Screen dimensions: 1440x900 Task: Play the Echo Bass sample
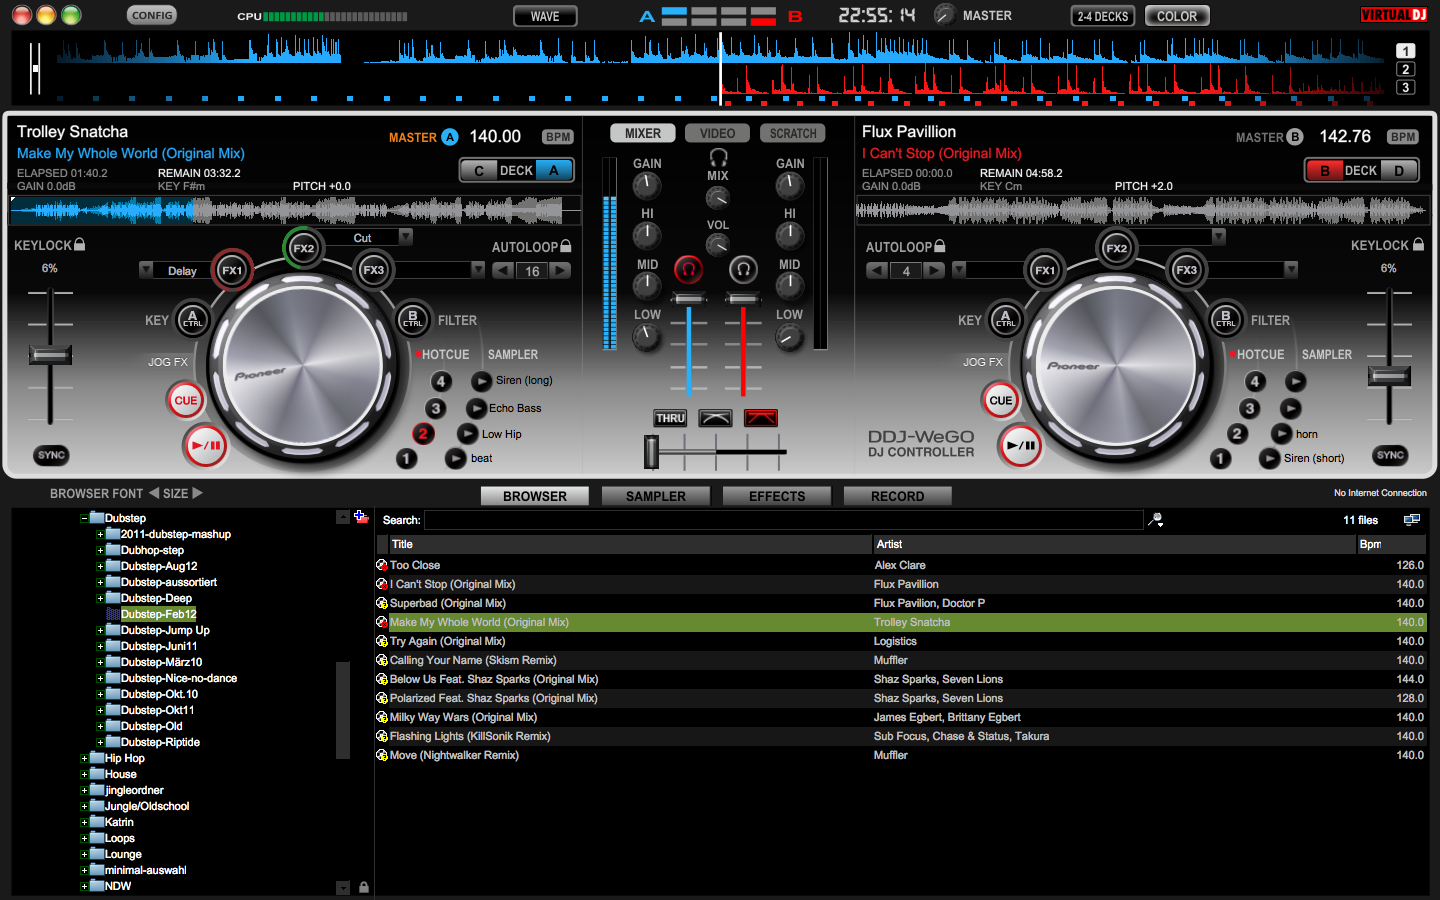click(477, 408)
